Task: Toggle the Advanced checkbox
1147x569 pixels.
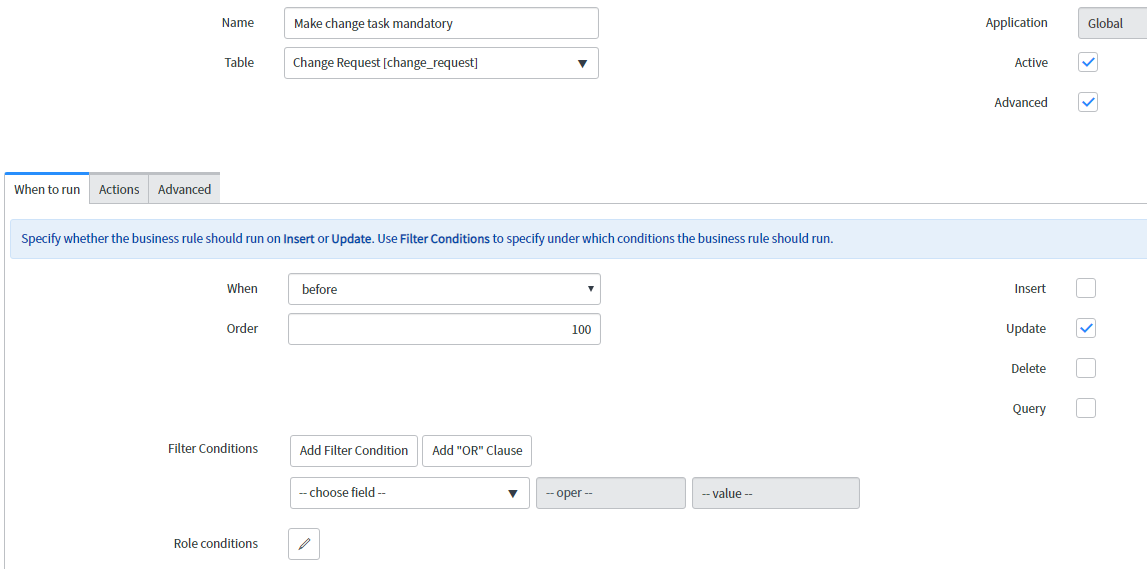Action: point(1088,102)
